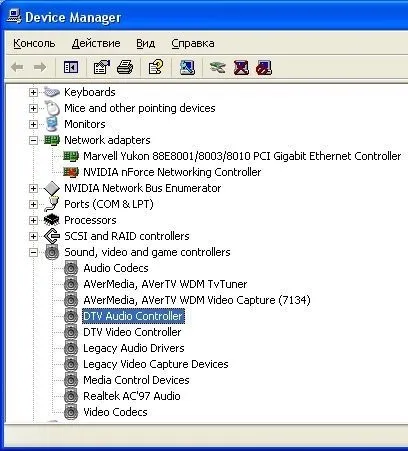Expand the Monitors node
Viewport: 408px width, 451px height.
click(33, 124)
